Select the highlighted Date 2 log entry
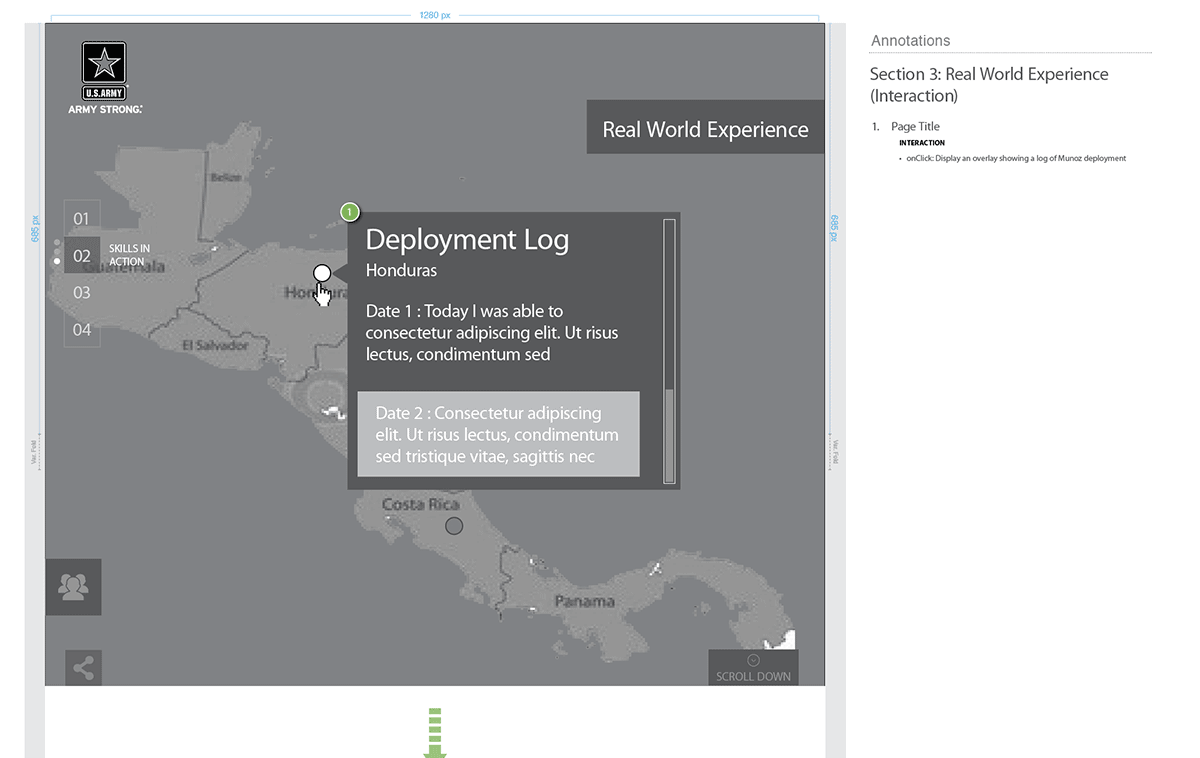 coord(498,434)
